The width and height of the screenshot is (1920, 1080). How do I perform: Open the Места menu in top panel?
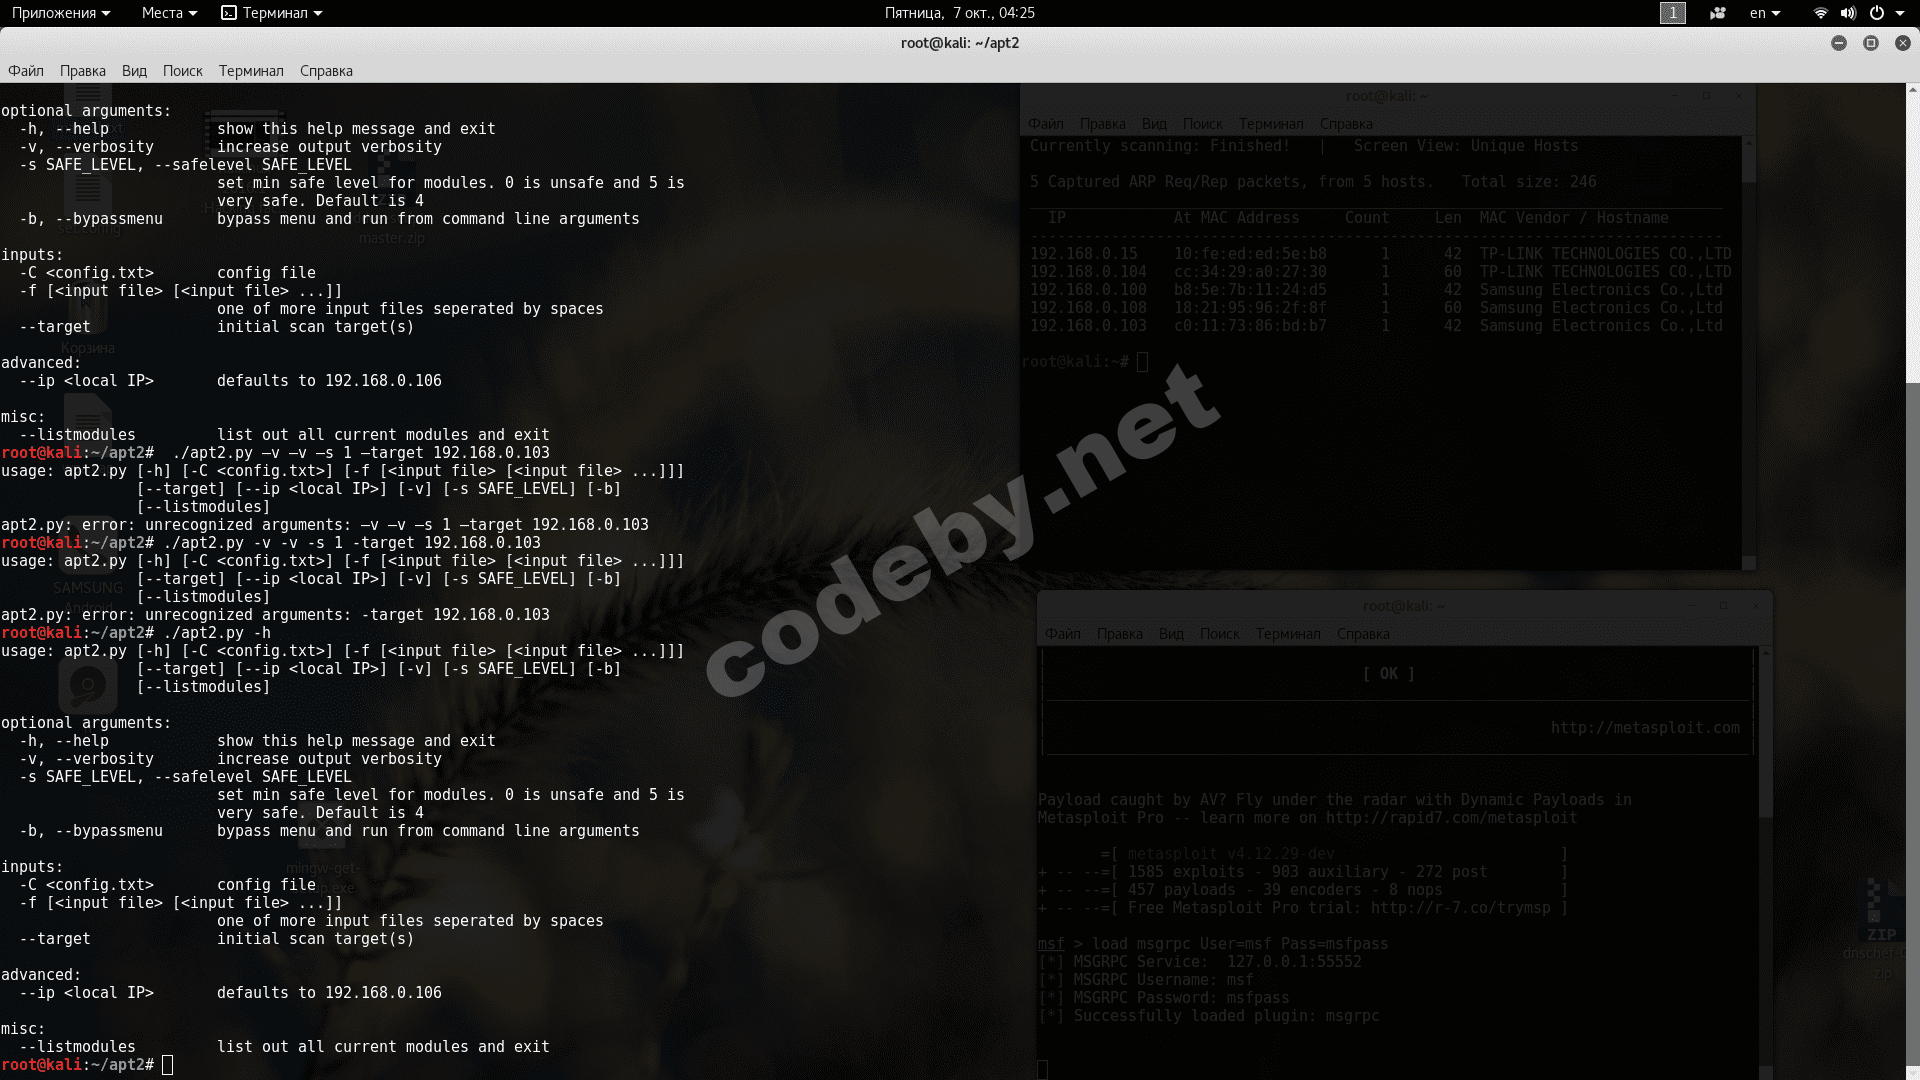[169, 13]
